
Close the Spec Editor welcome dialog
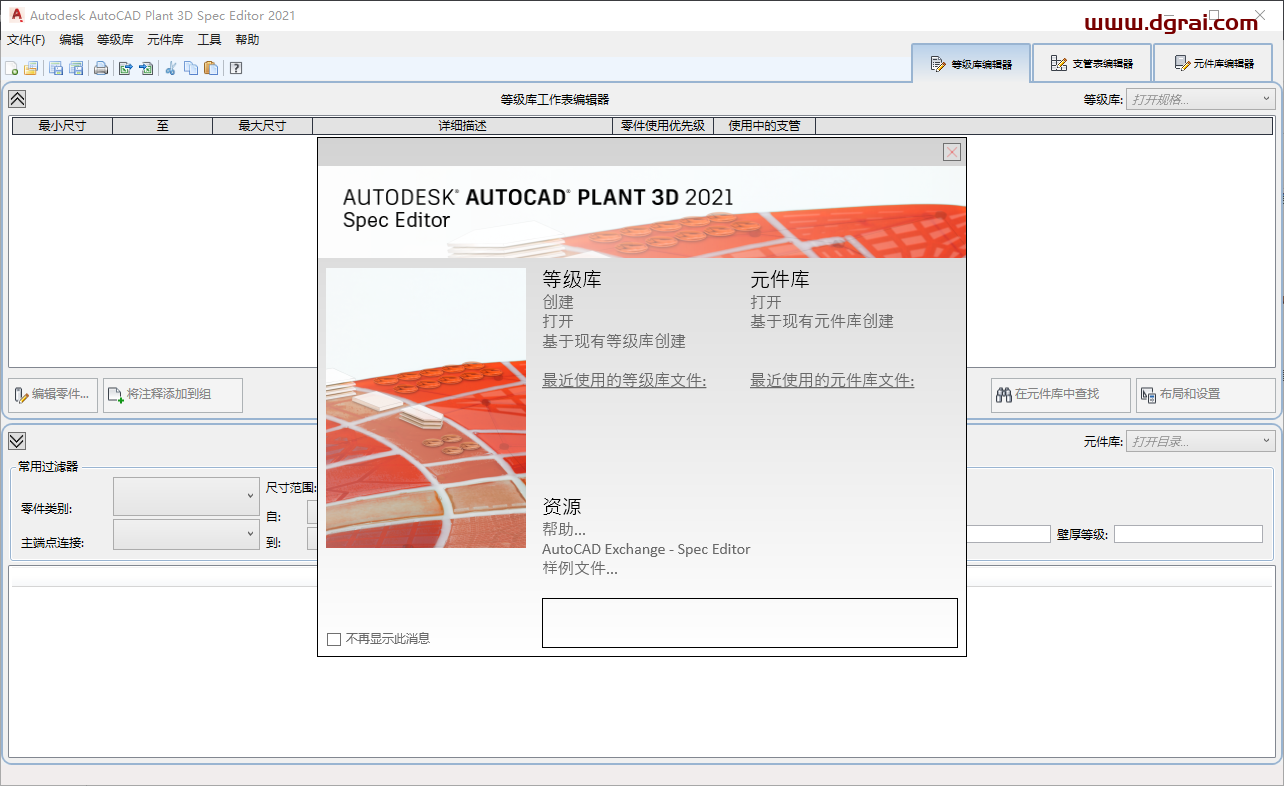(x=952, y=152)
